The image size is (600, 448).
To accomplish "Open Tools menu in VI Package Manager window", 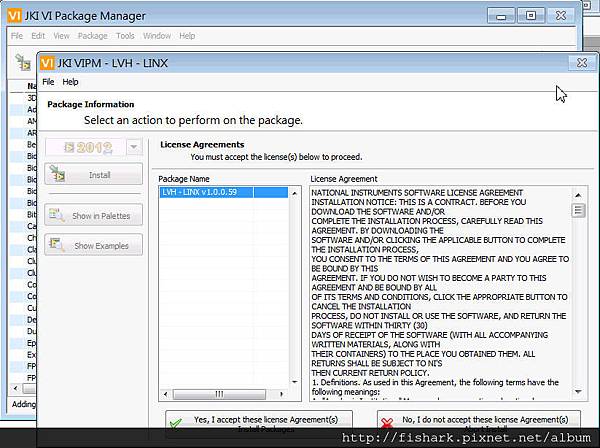I will (x=125, y=36).
